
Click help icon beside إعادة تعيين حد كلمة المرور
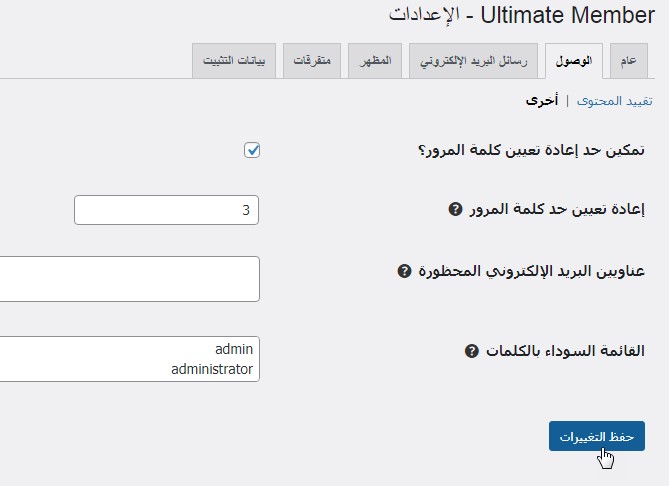tap(455, 210)
